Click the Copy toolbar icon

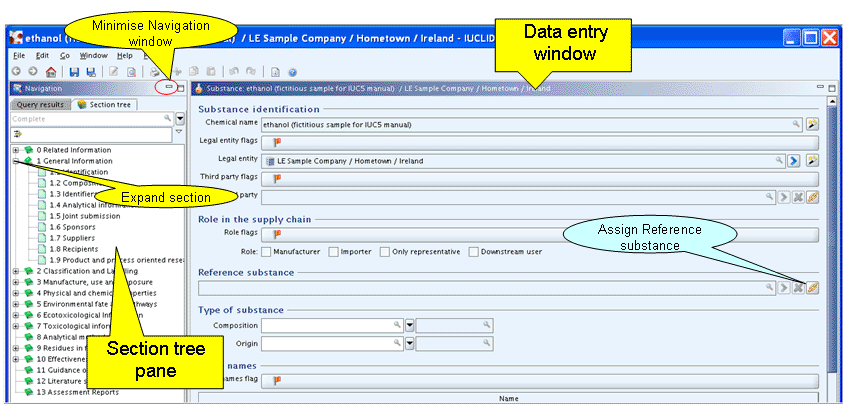coord(194,71)
